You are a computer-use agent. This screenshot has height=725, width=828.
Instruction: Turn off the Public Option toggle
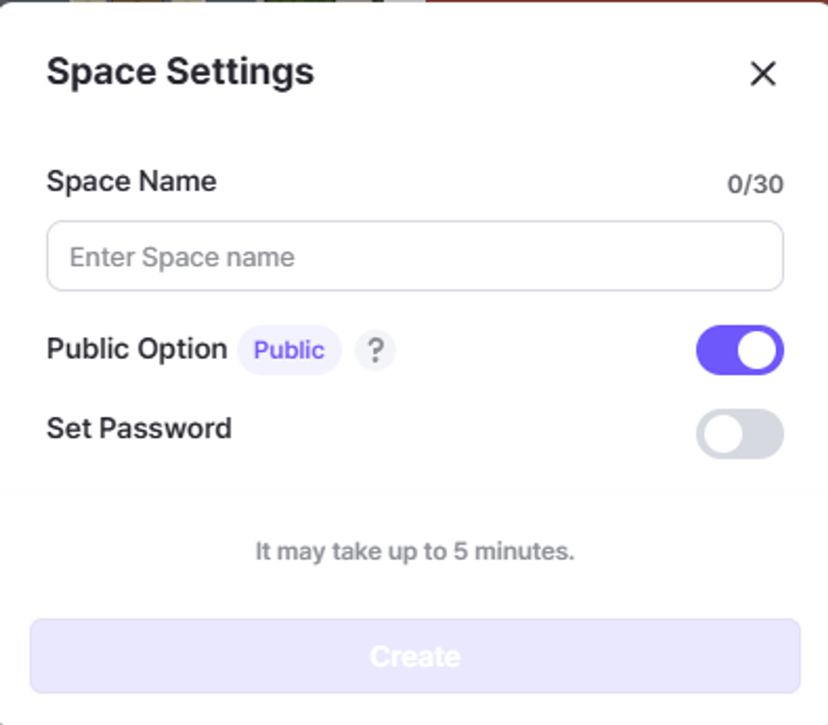[x=739, y=351]
